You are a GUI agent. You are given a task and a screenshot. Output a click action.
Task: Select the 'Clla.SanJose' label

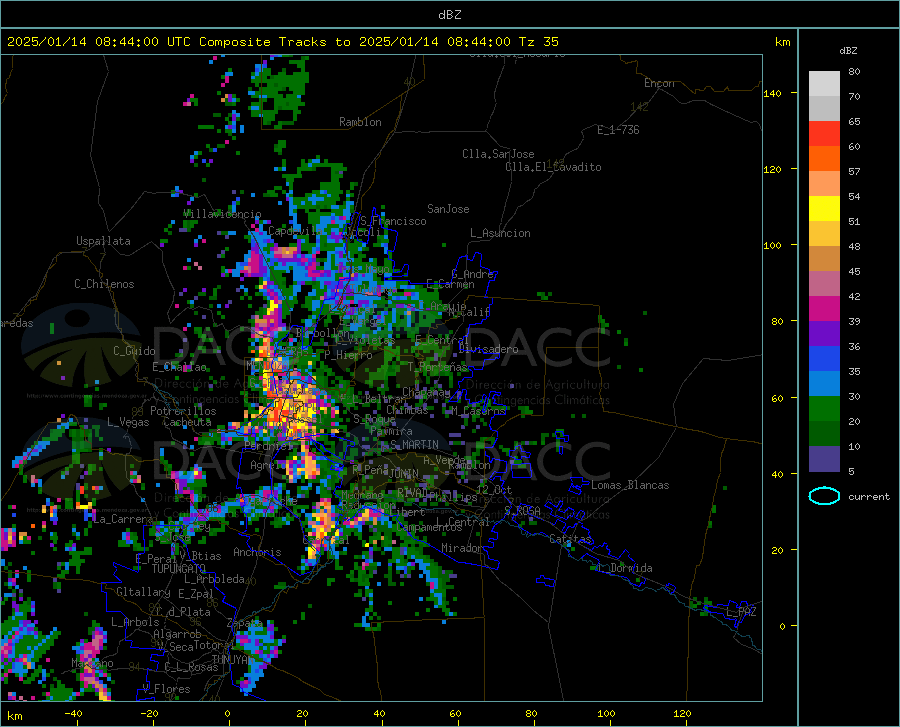pyautogui.click(x=498, y=154)
